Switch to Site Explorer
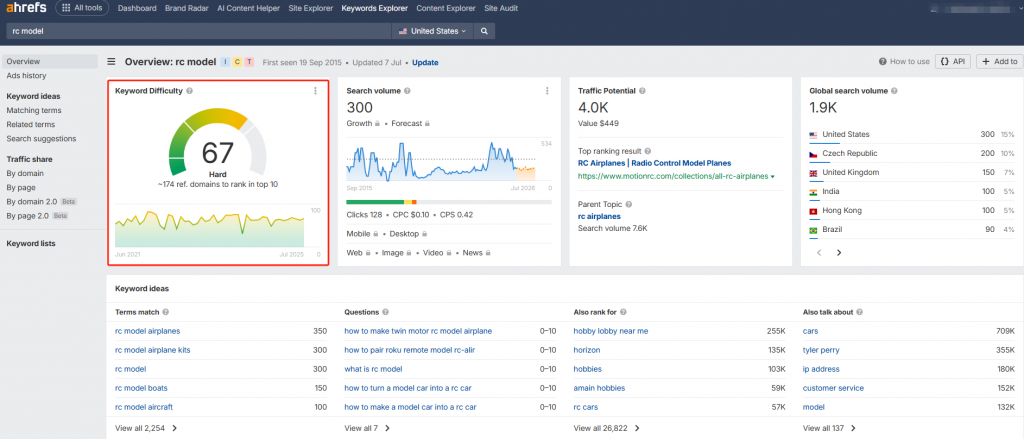The height and width of the screenshot is (439, 1024). pos(311,8)
